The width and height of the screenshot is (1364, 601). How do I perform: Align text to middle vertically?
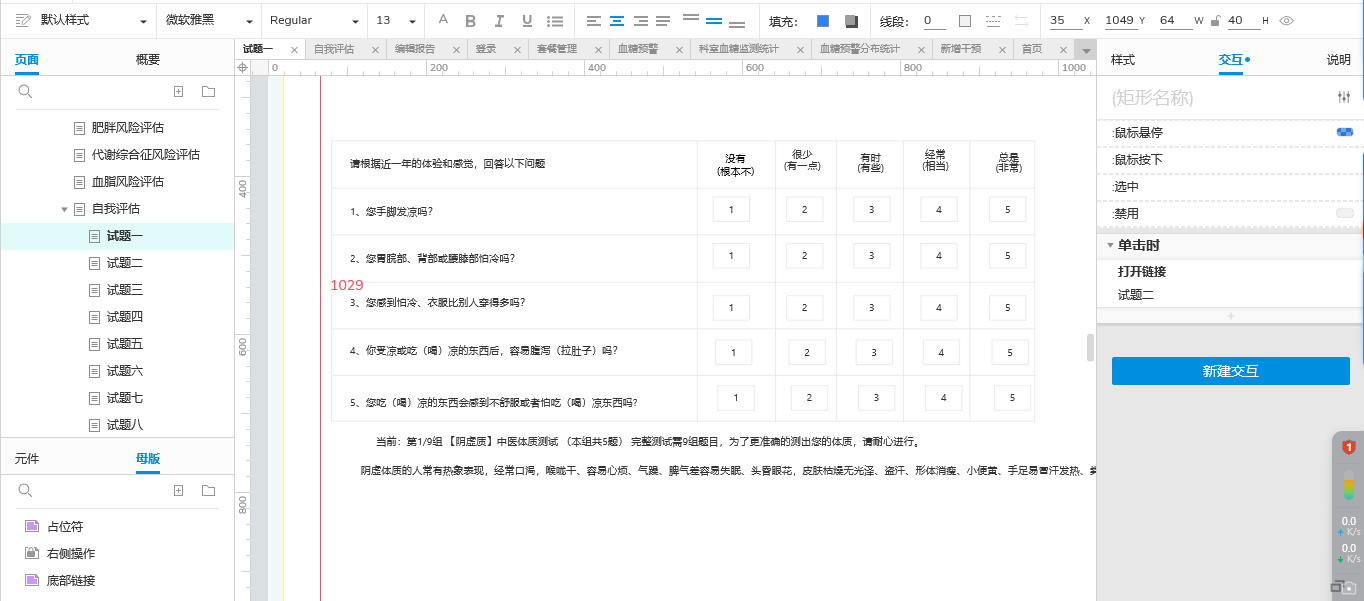point(714,21)
